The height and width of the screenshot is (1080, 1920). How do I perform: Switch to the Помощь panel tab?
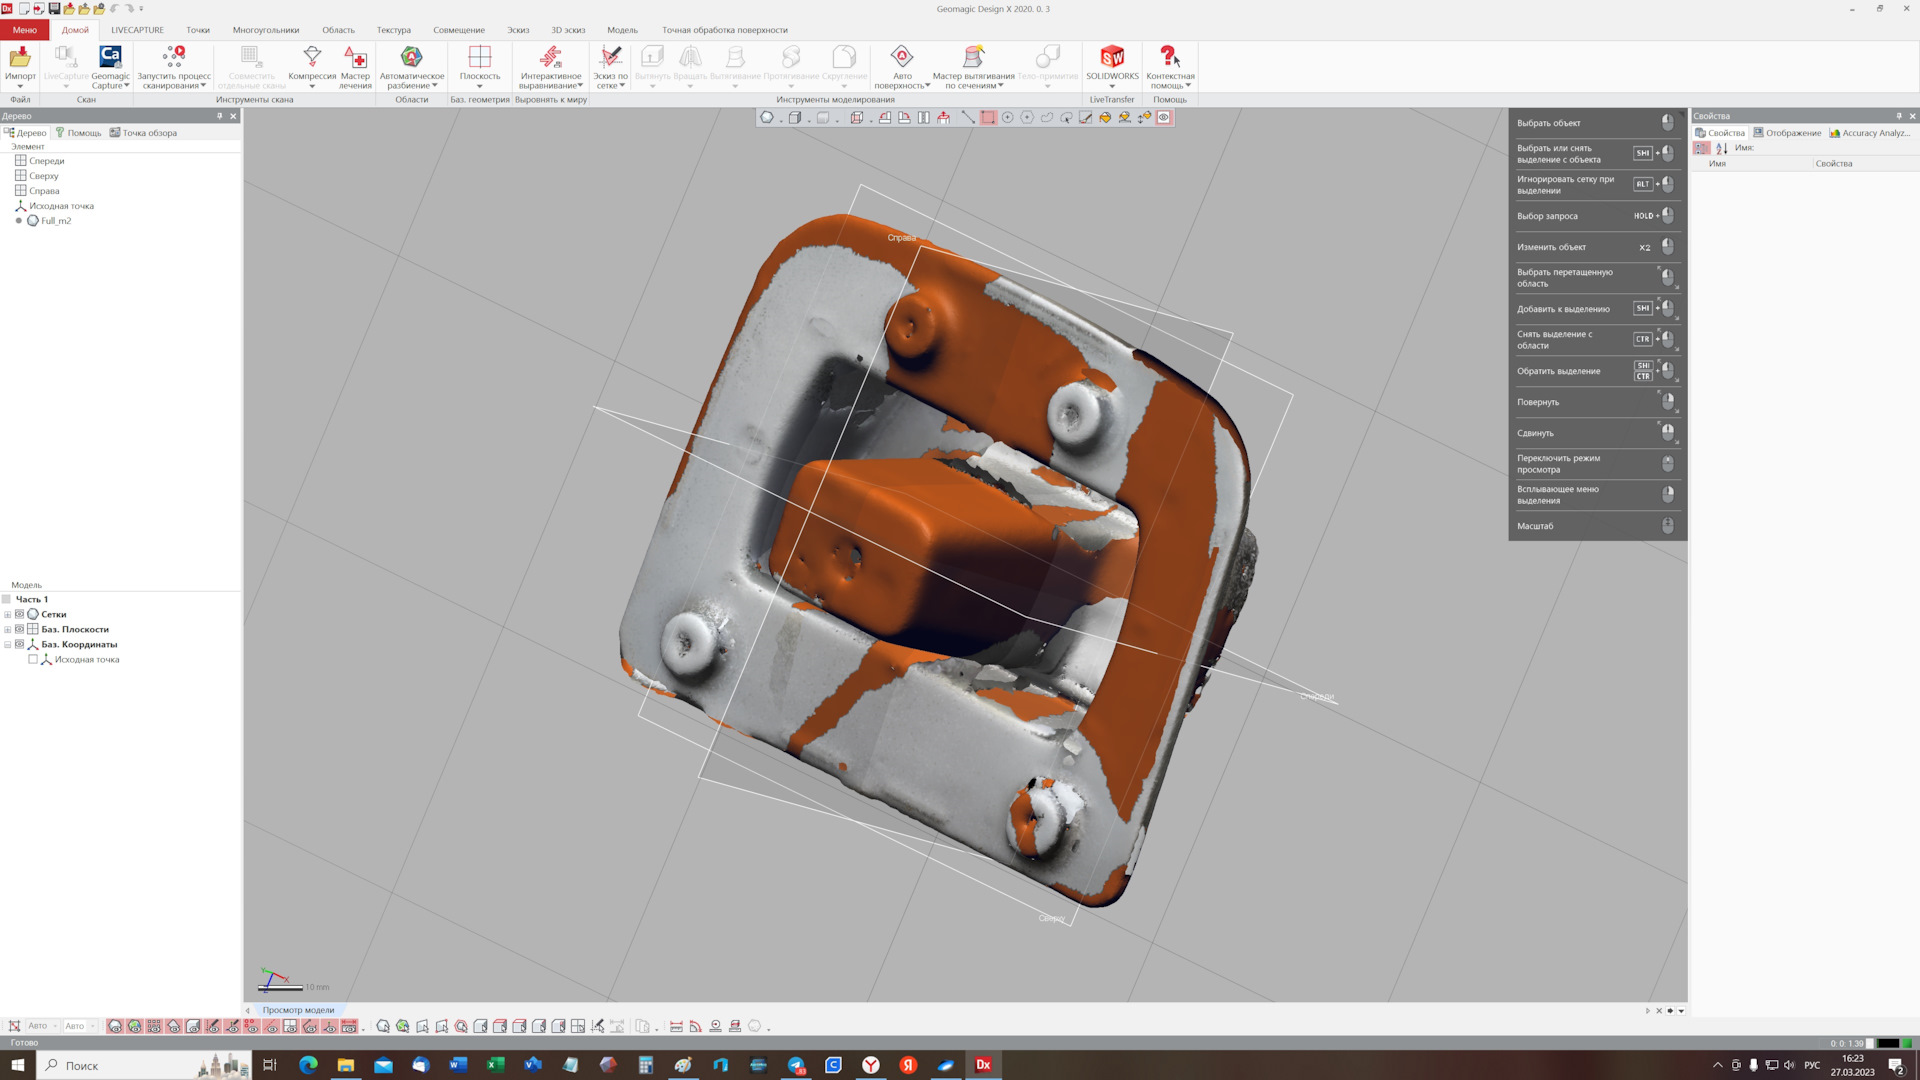tap(78, 133)
